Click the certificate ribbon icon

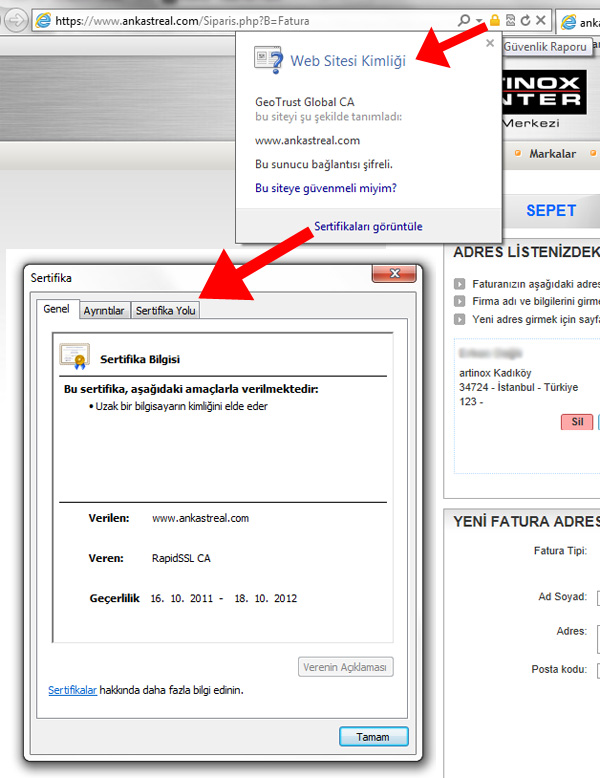tap(74, 356)
